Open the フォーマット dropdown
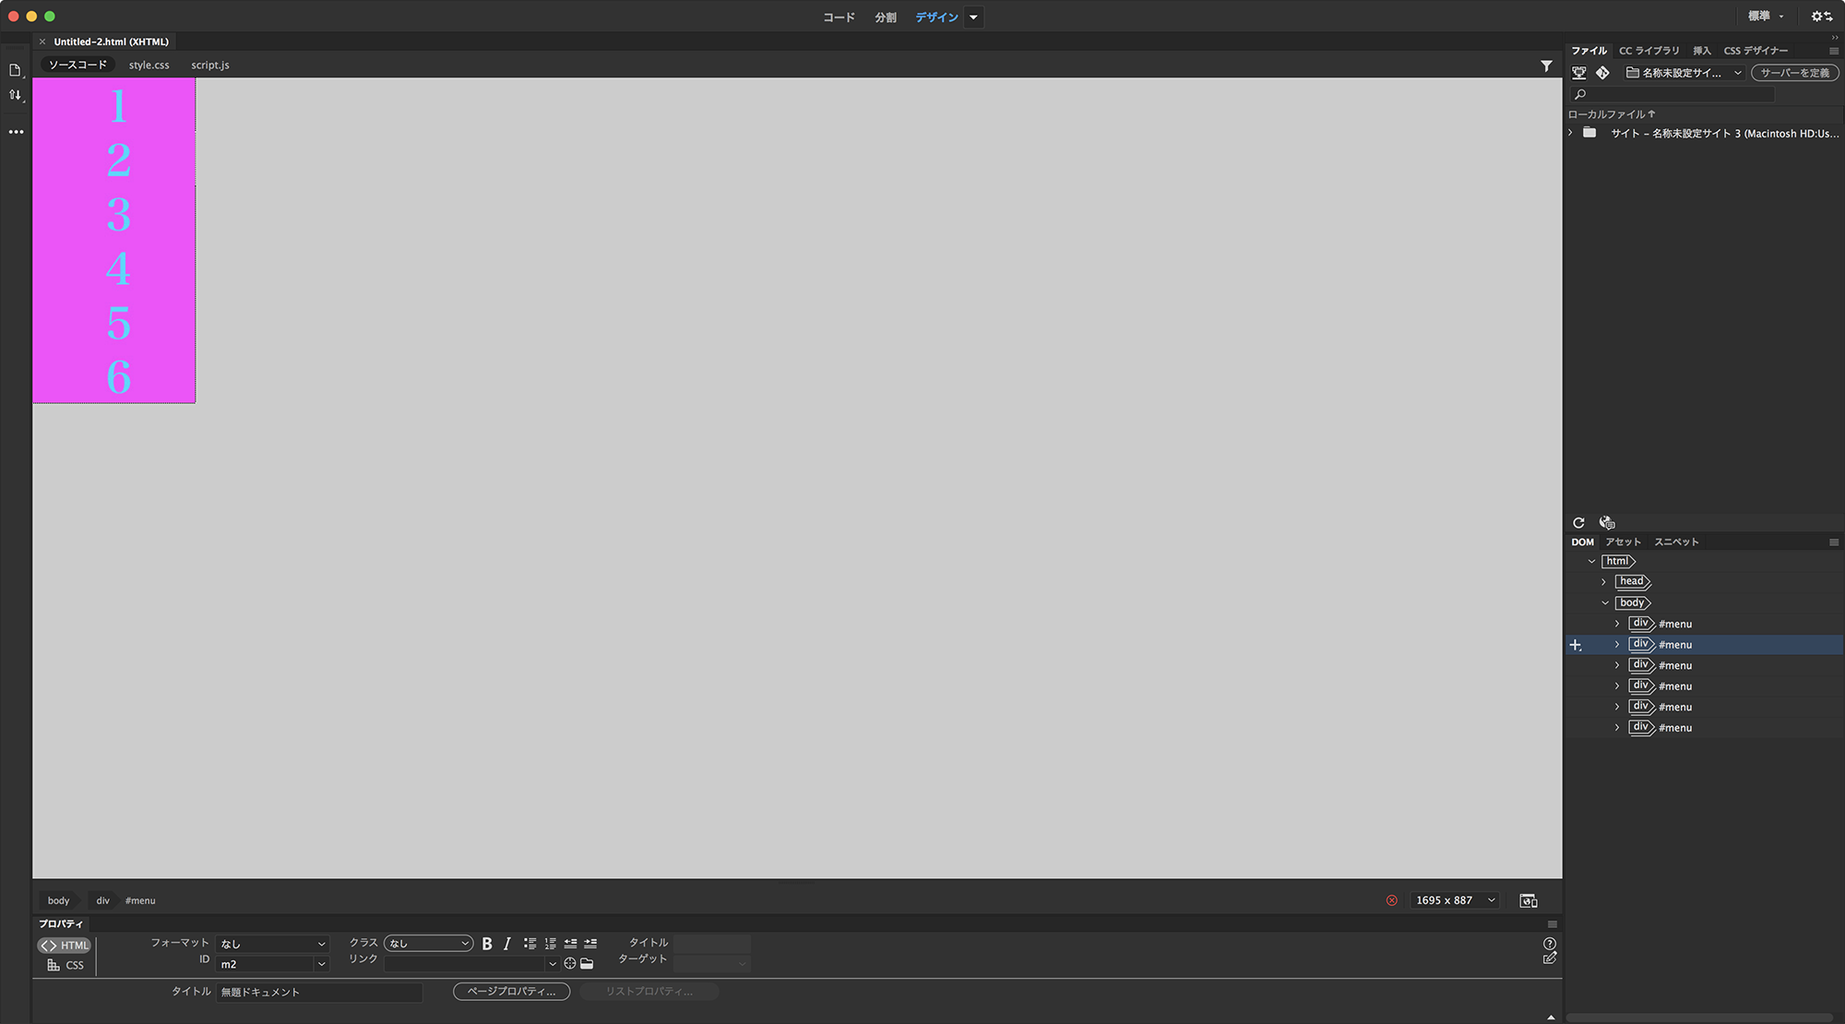1845x1024 pixels. (x=272, y=944)
